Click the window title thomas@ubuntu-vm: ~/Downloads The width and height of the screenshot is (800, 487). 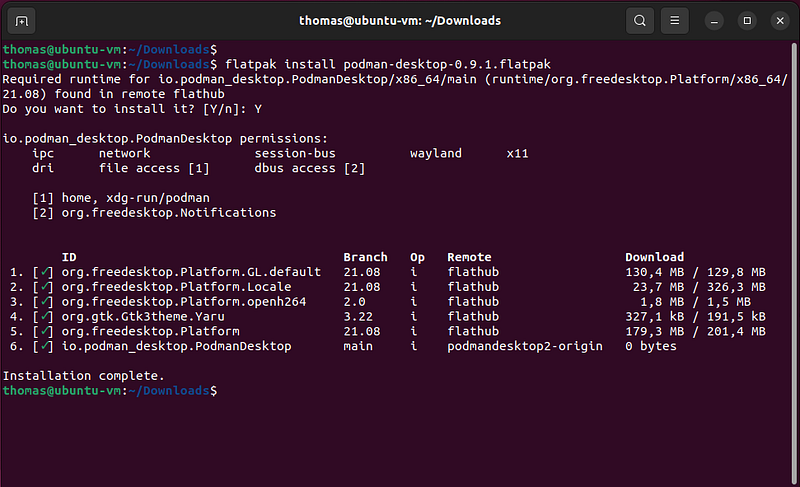point(400,21)
